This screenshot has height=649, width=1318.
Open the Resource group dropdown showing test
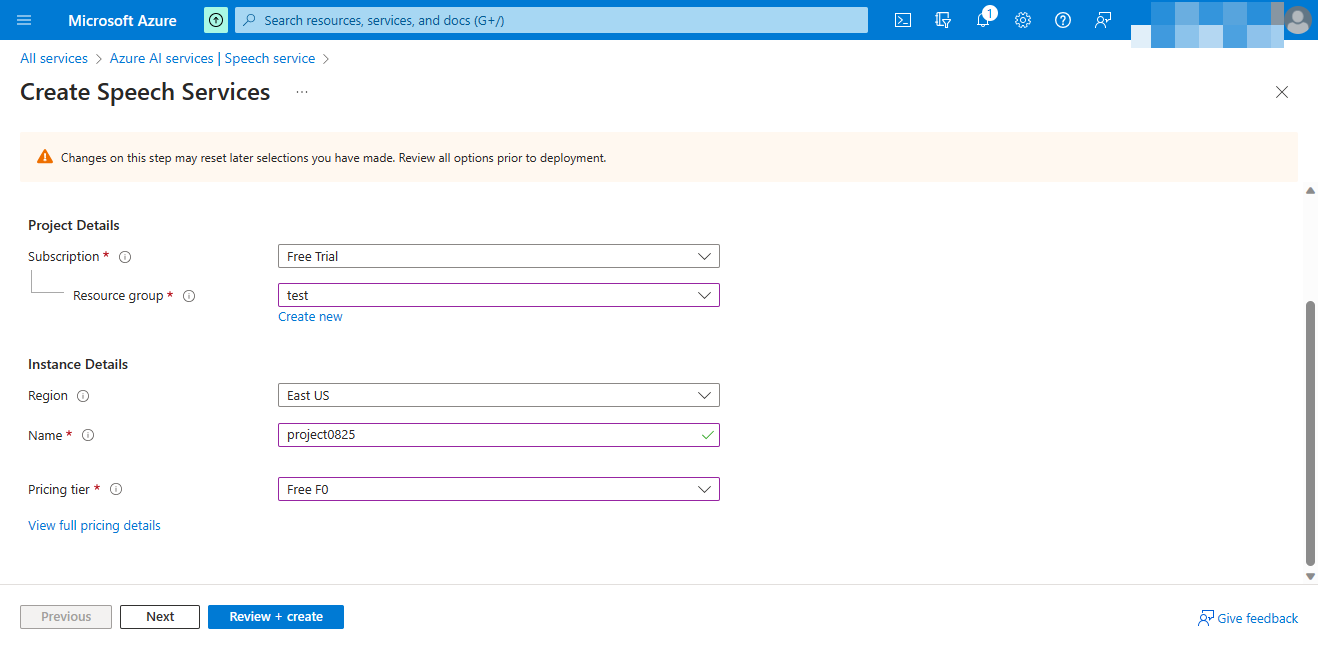click(x=498, y=295)
